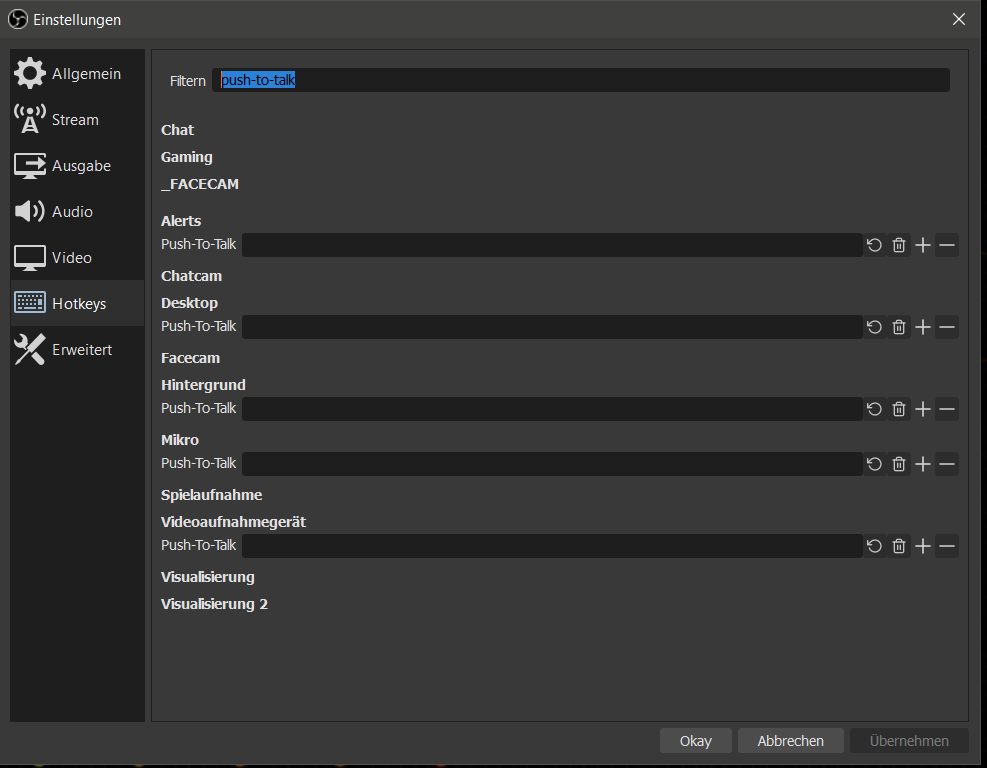Remove the Hintergrund Push-To-Talk hotkey binding

tap(947, 409)
